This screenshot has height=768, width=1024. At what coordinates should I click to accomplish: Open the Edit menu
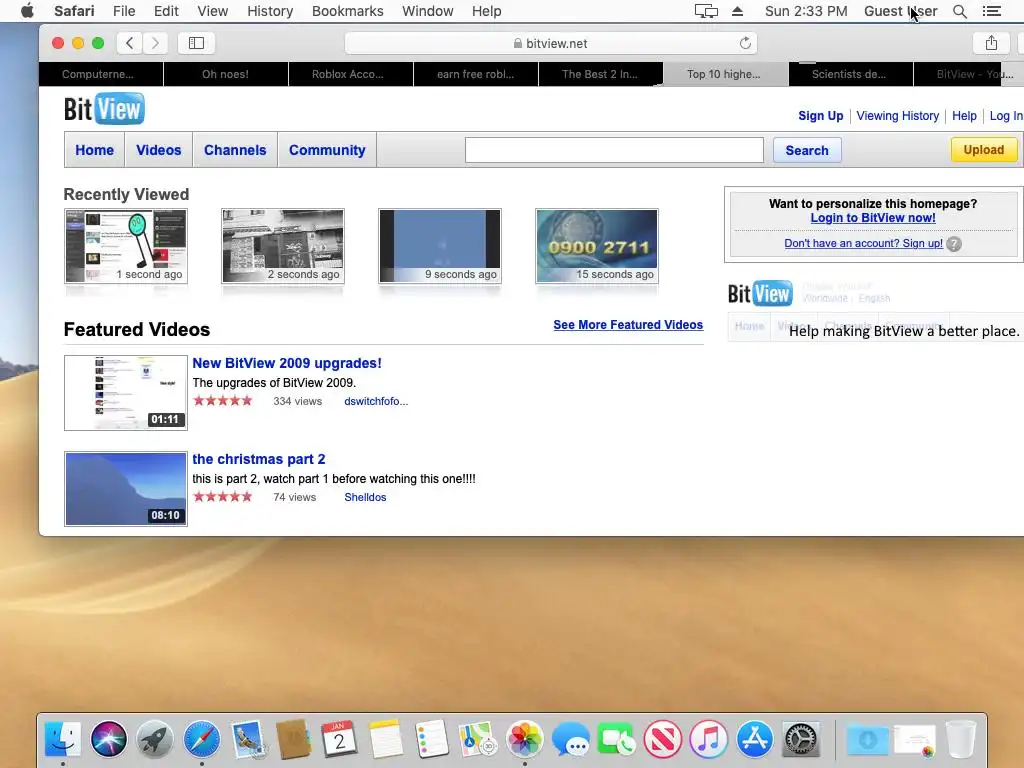point(166,11)
